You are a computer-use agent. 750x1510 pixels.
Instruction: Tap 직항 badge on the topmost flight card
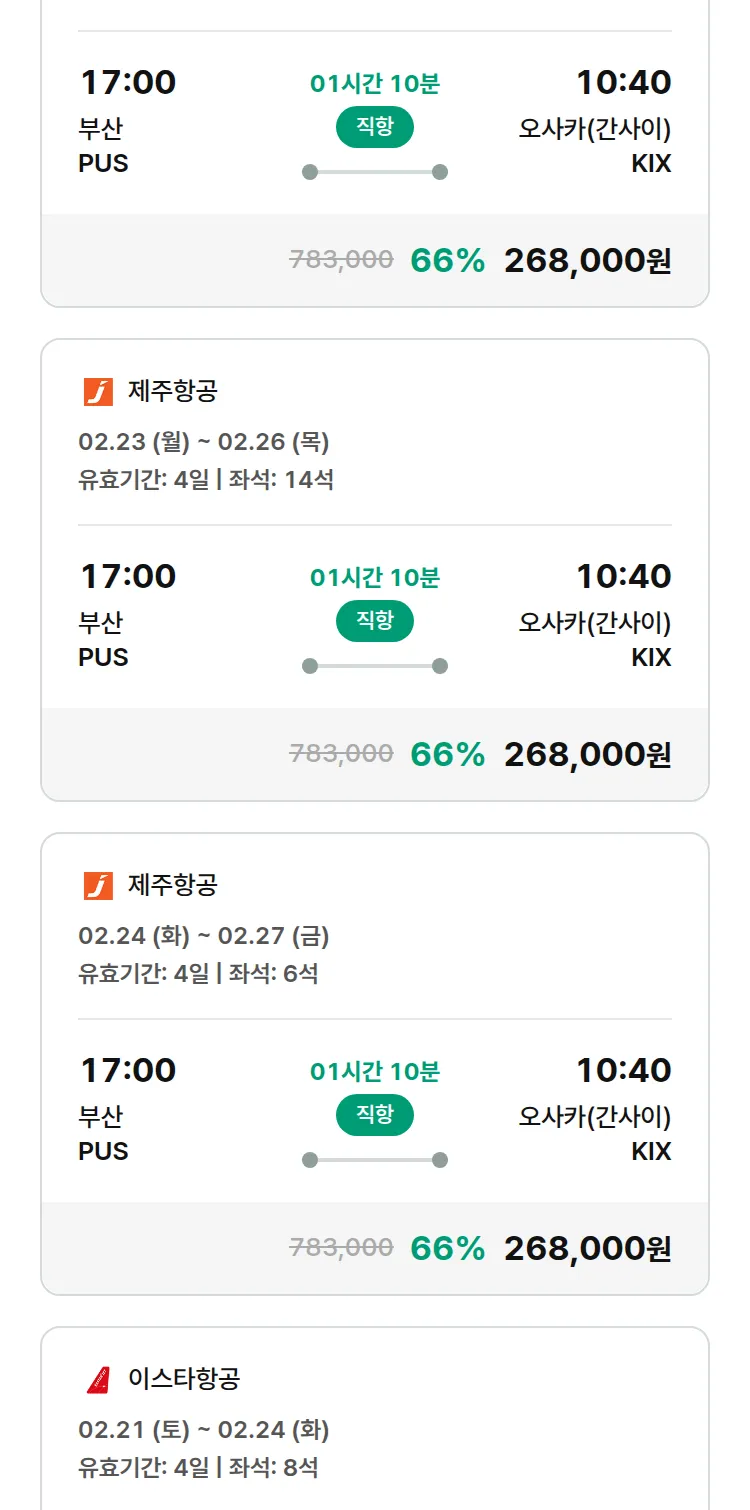click(x=375, y=127)
